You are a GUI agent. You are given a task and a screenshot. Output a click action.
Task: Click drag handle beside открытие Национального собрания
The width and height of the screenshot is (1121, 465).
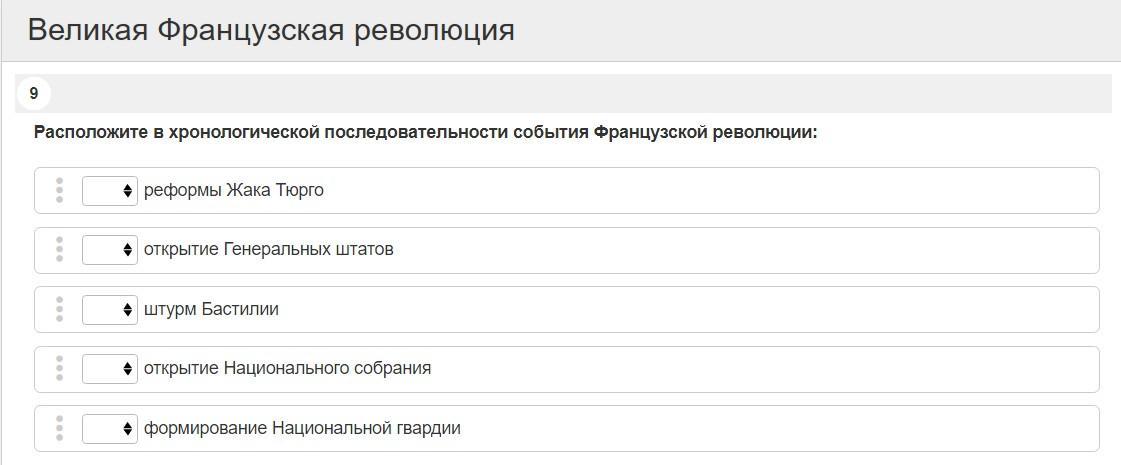pos(59,368)
